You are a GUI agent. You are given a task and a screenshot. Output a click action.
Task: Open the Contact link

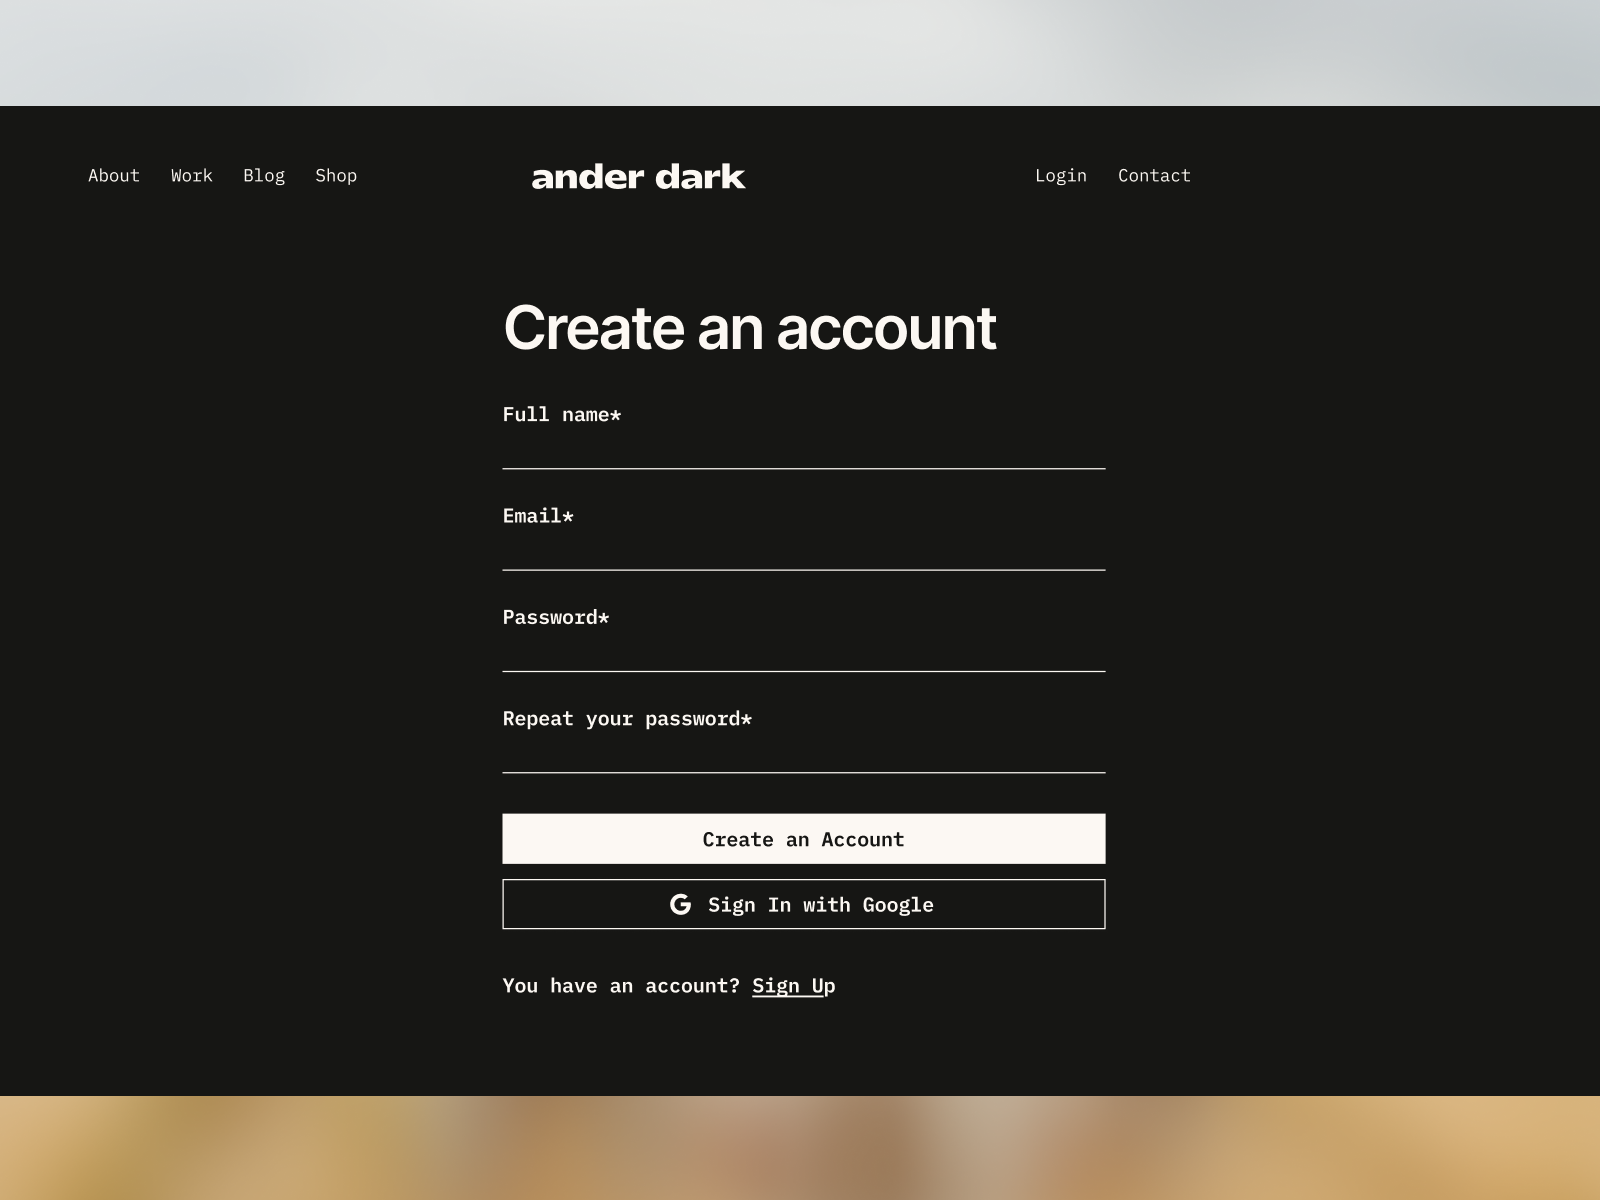[x=1154, y=176]
